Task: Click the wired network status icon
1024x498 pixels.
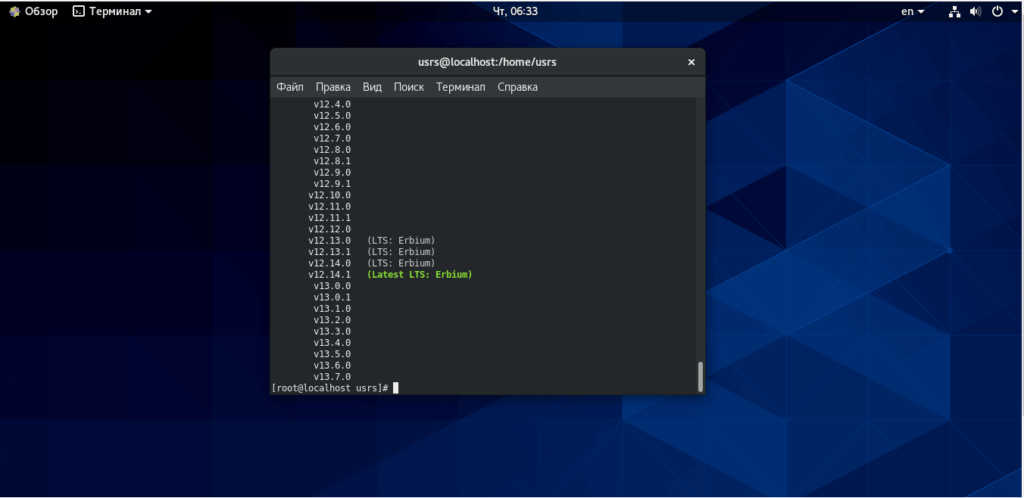Action: (x=955, y=11)
